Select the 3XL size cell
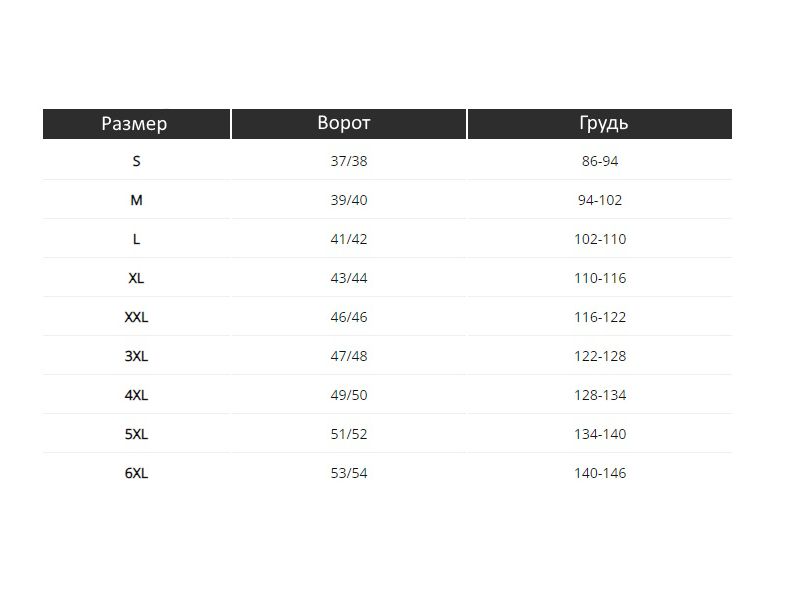Viewport: 800px width, 600px height. pos(136,356)
